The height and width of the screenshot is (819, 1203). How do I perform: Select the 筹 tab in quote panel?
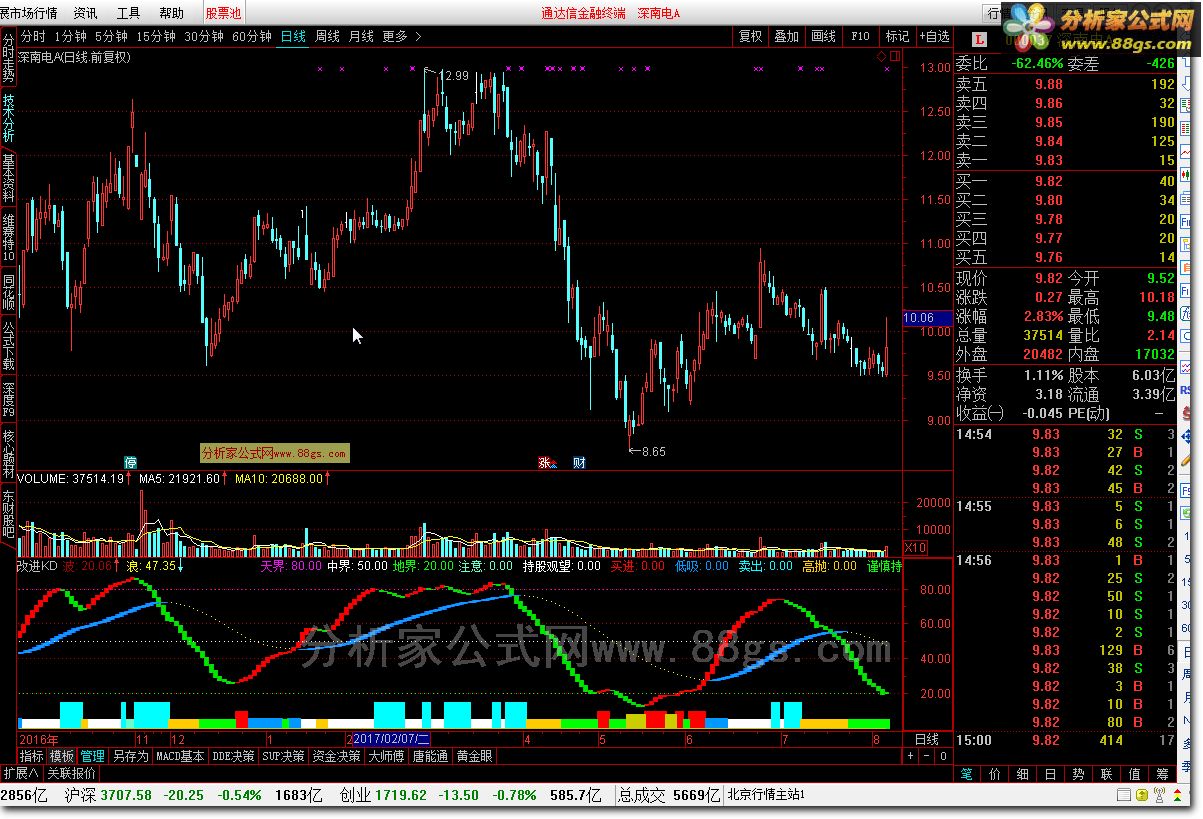[1161, 774]
